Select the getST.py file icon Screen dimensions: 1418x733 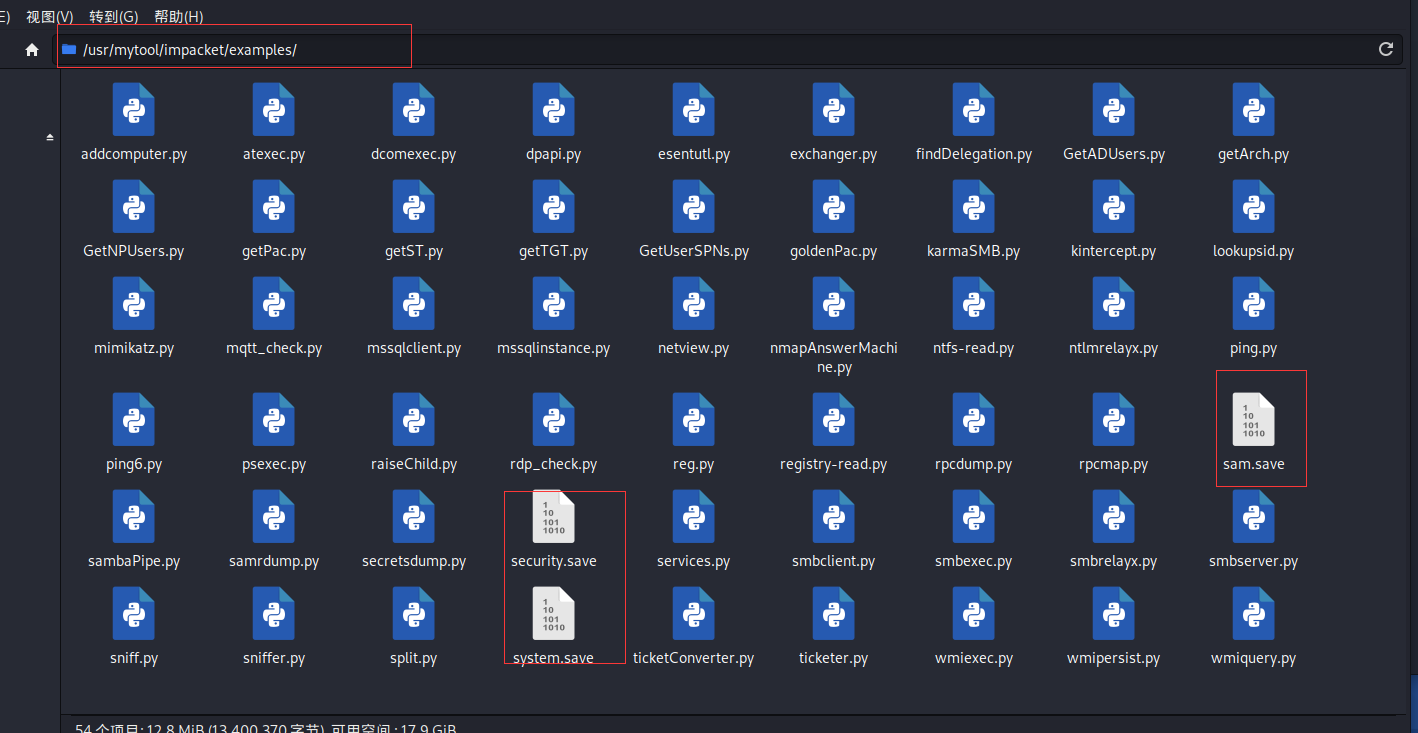[x=414, y=207]
